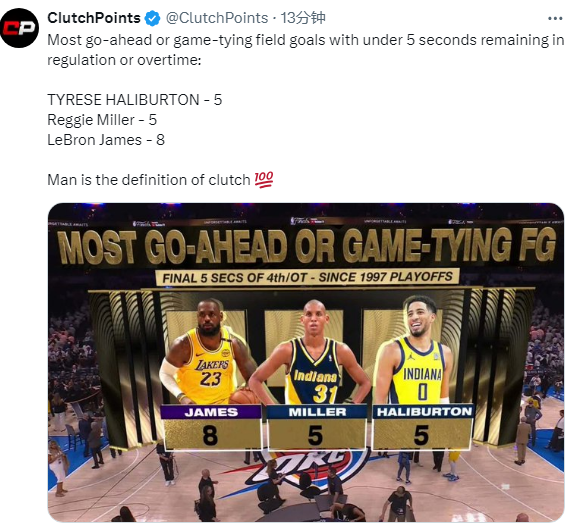Viewport: 573px width, 523px height.
Task: Click the ClutchPoints display name
Action: [x=94, y=18]
